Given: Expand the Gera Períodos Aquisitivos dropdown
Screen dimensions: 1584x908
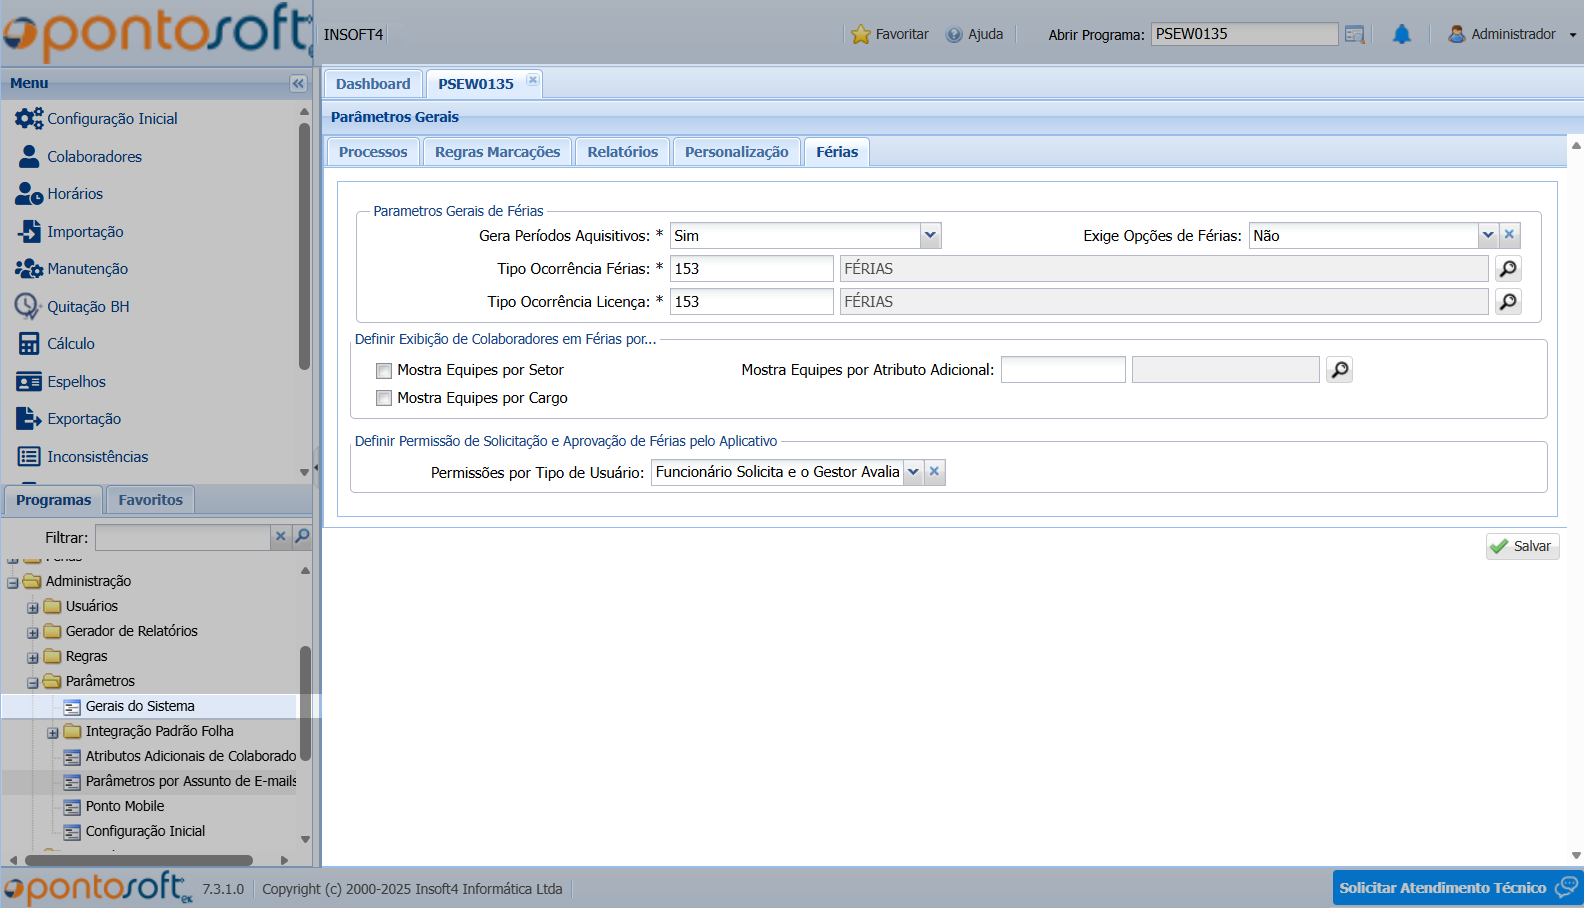Looking at the screenshot, I should [930, 236].
